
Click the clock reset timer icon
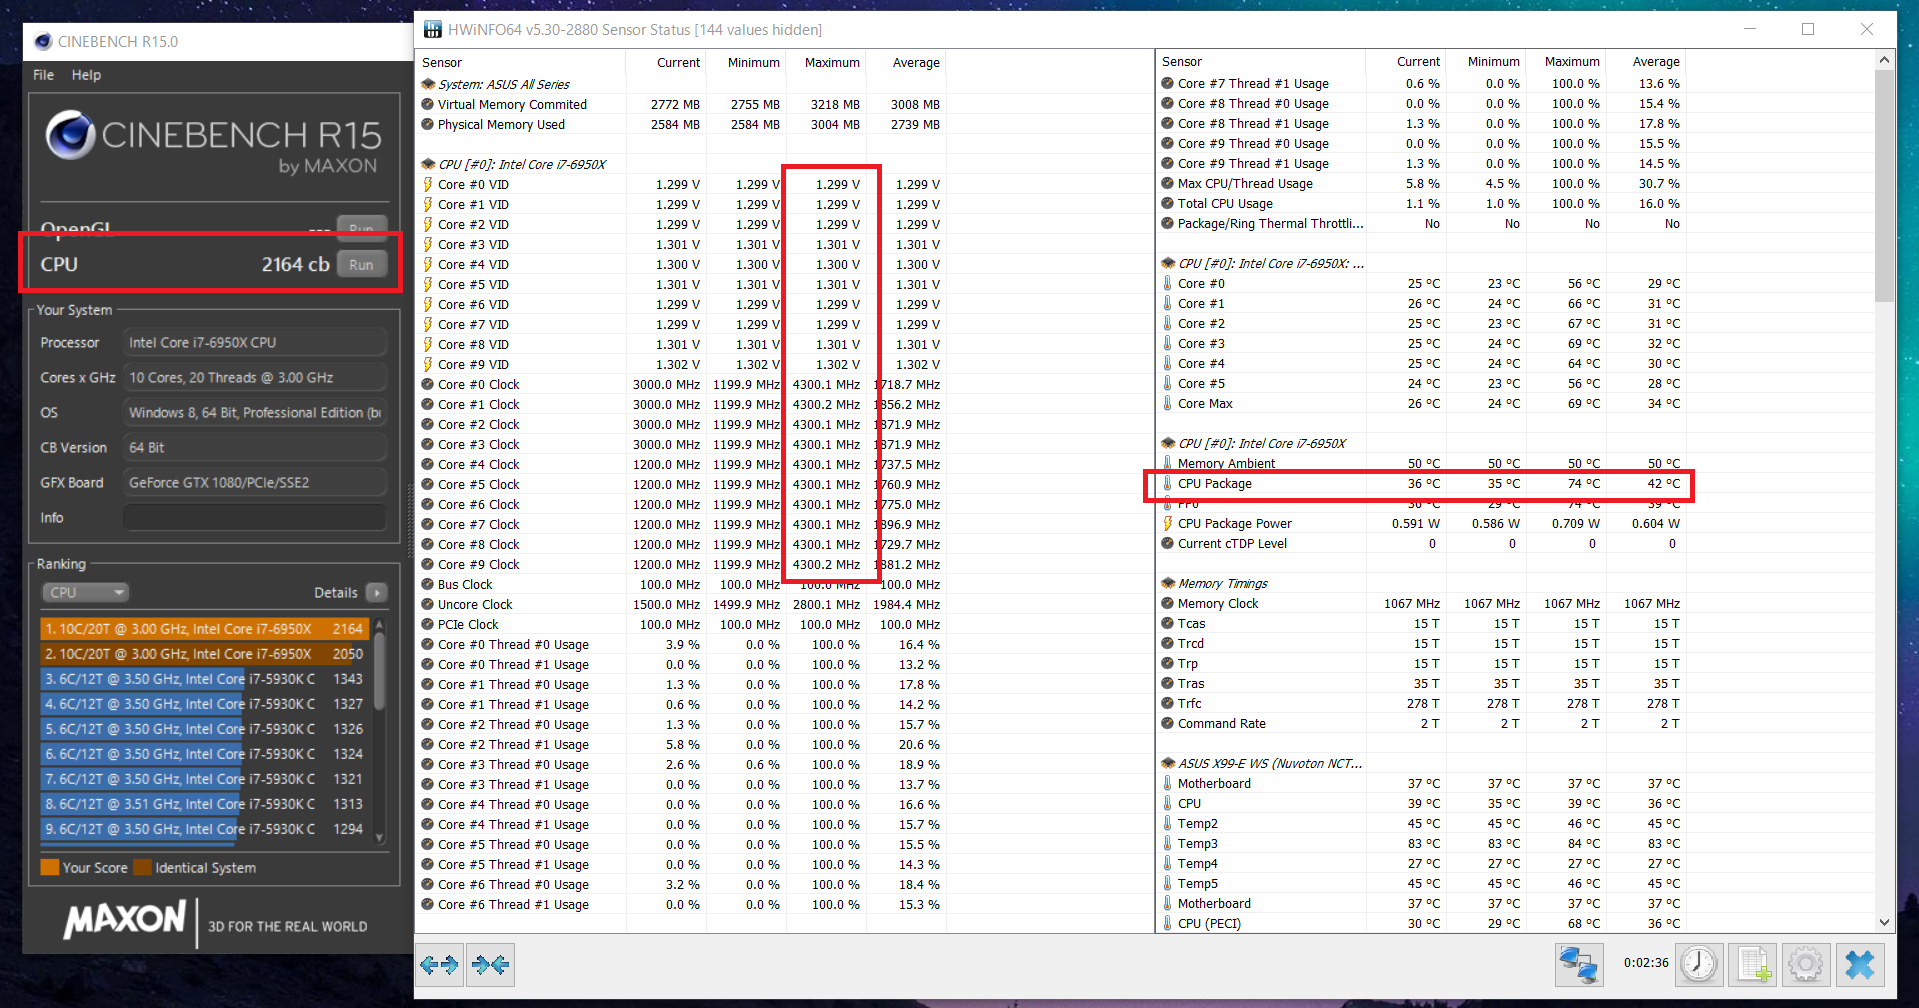pos(1698,965)
